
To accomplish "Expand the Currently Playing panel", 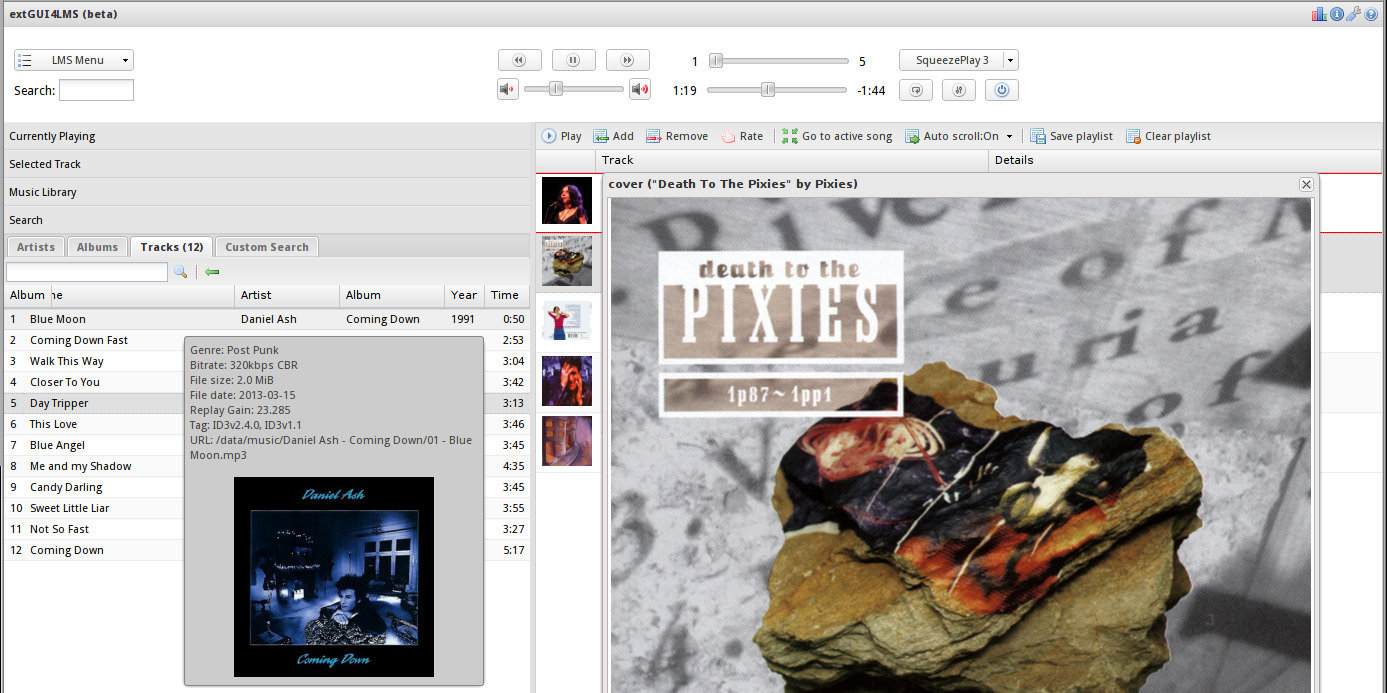I will pos(266,136).
